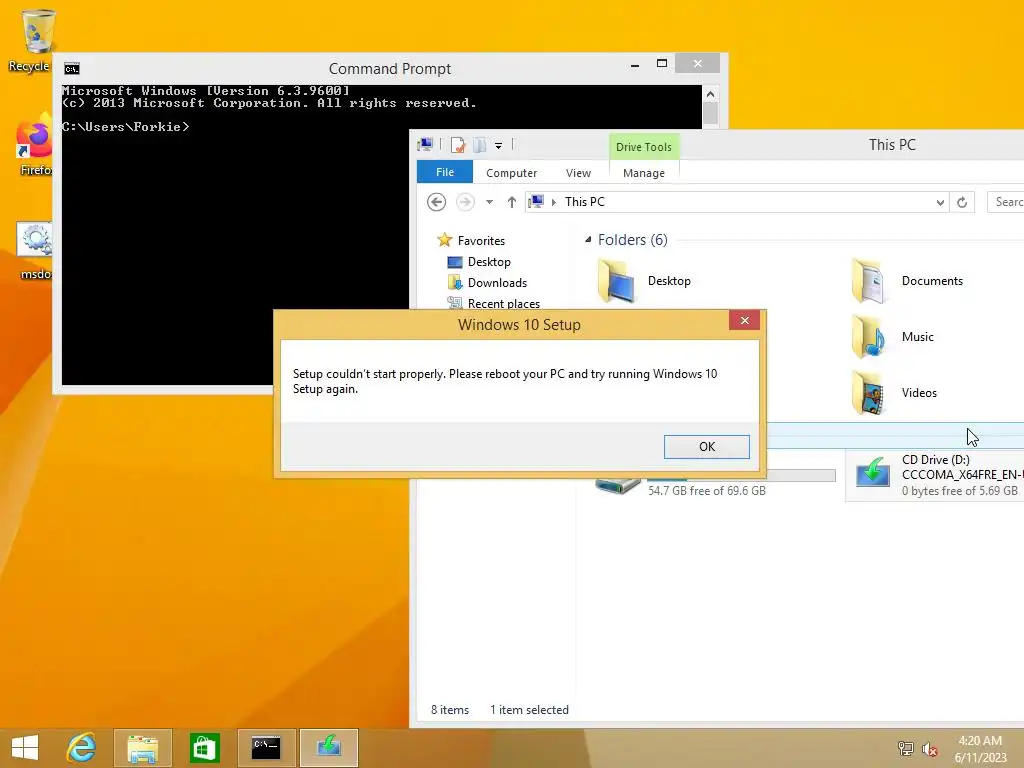The width and height of the screenshot is (1024, 768).
Task: Open the address bar history dropdown
Action: 940,202
